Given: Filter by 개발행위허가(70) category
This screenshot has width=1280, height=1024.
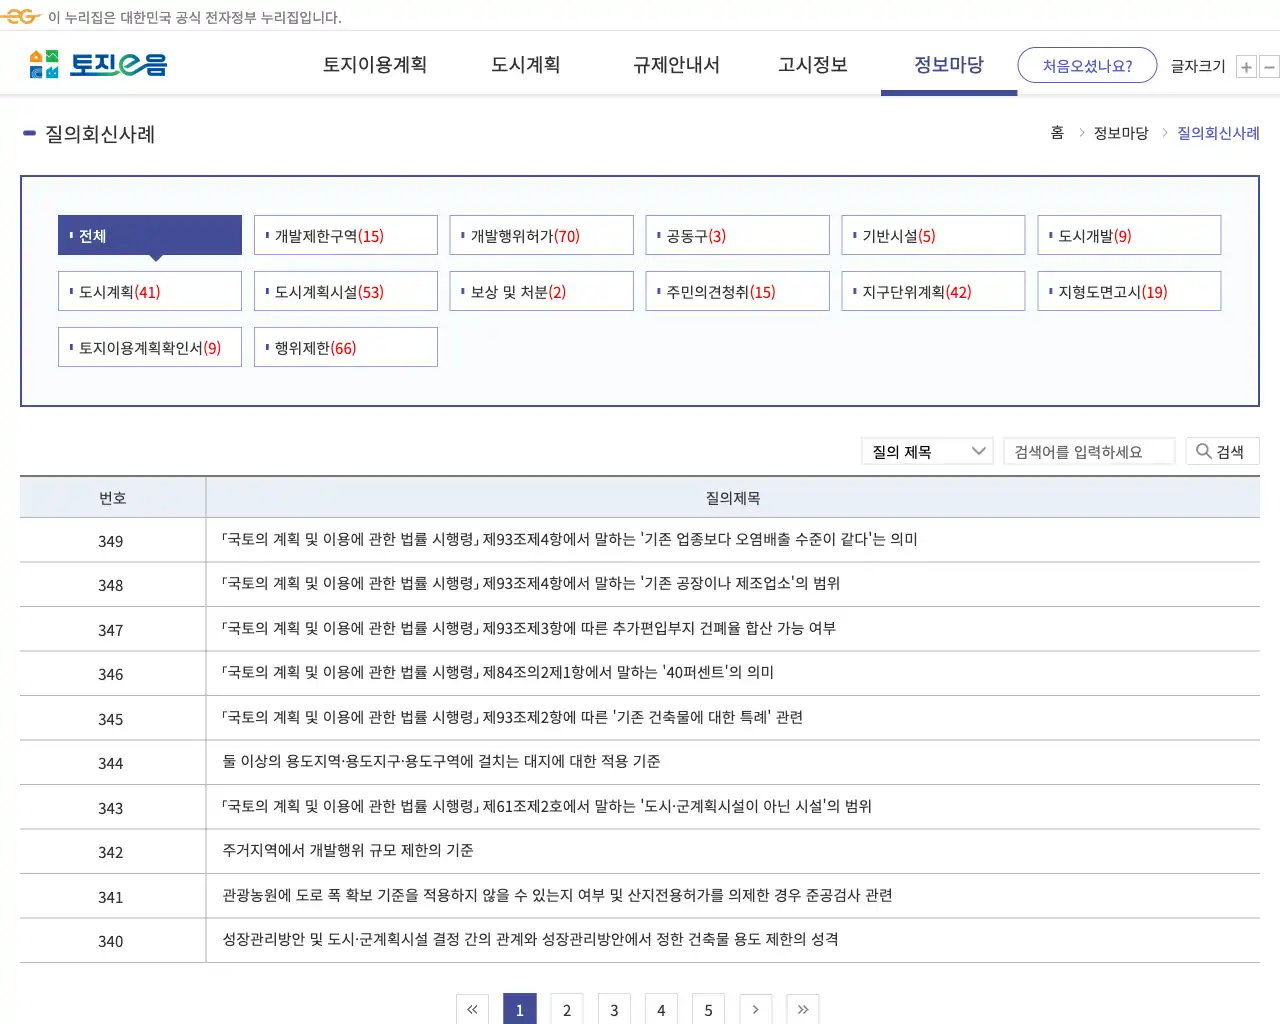Looking at the screenshot, I should (x=541, y=235).
